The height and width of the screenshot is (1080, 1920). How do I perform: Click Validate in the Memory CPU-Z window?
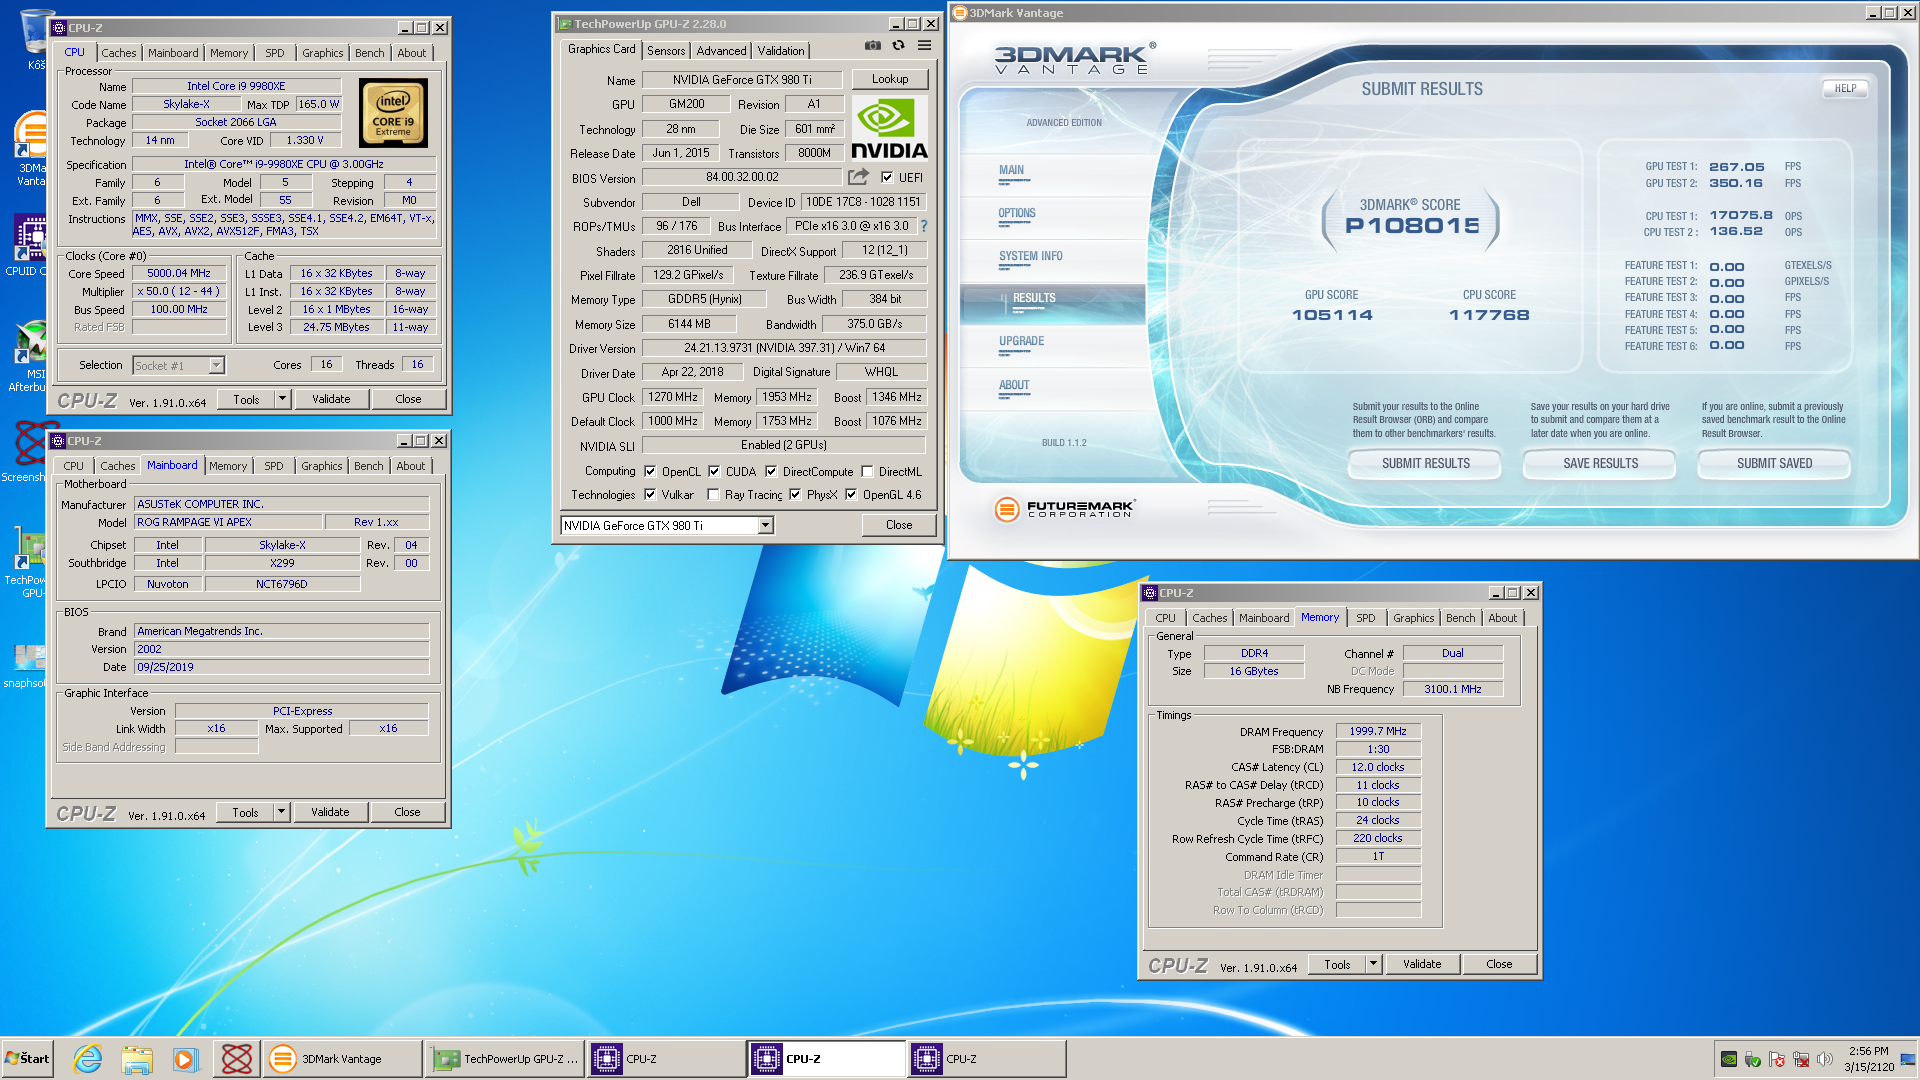click(x=1421, y=964)
